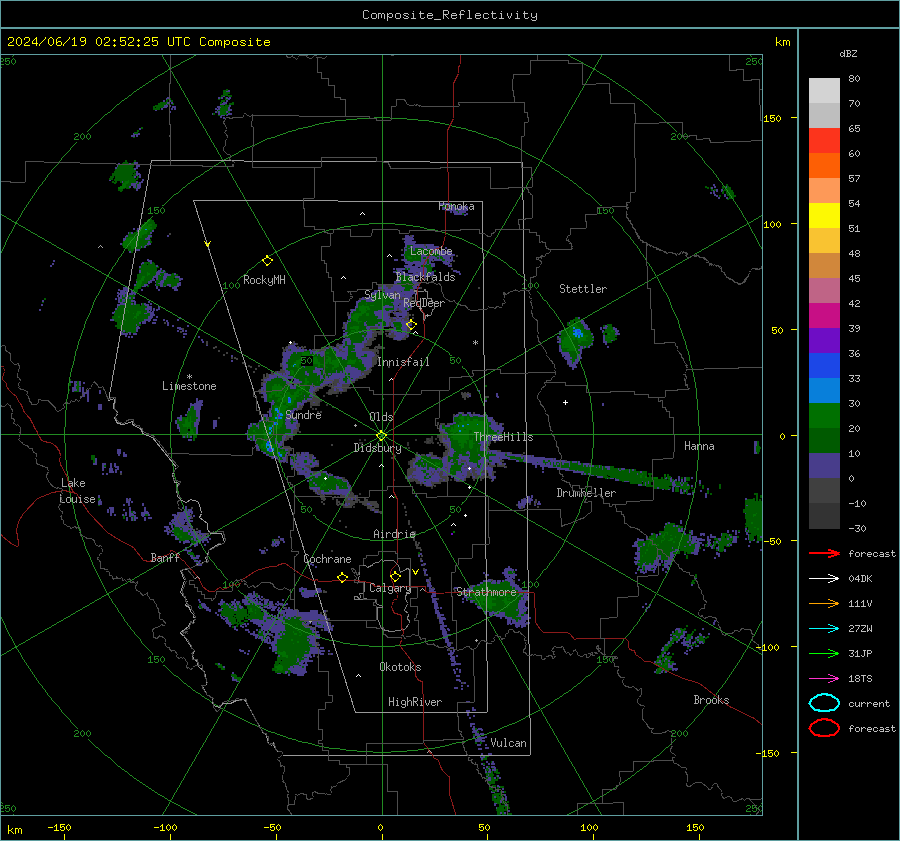This screenshot has width=900, height=841.
Task: Click the Cochrane city label
Action: tap(327, 559)
